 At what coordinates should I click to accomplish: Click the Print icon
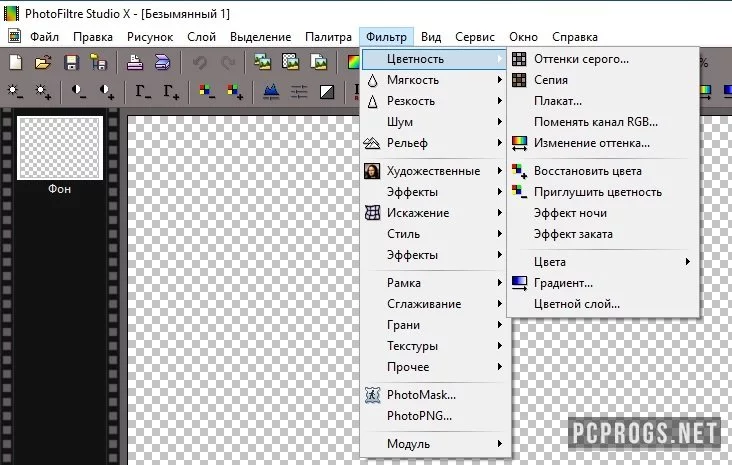pos(135,62)
